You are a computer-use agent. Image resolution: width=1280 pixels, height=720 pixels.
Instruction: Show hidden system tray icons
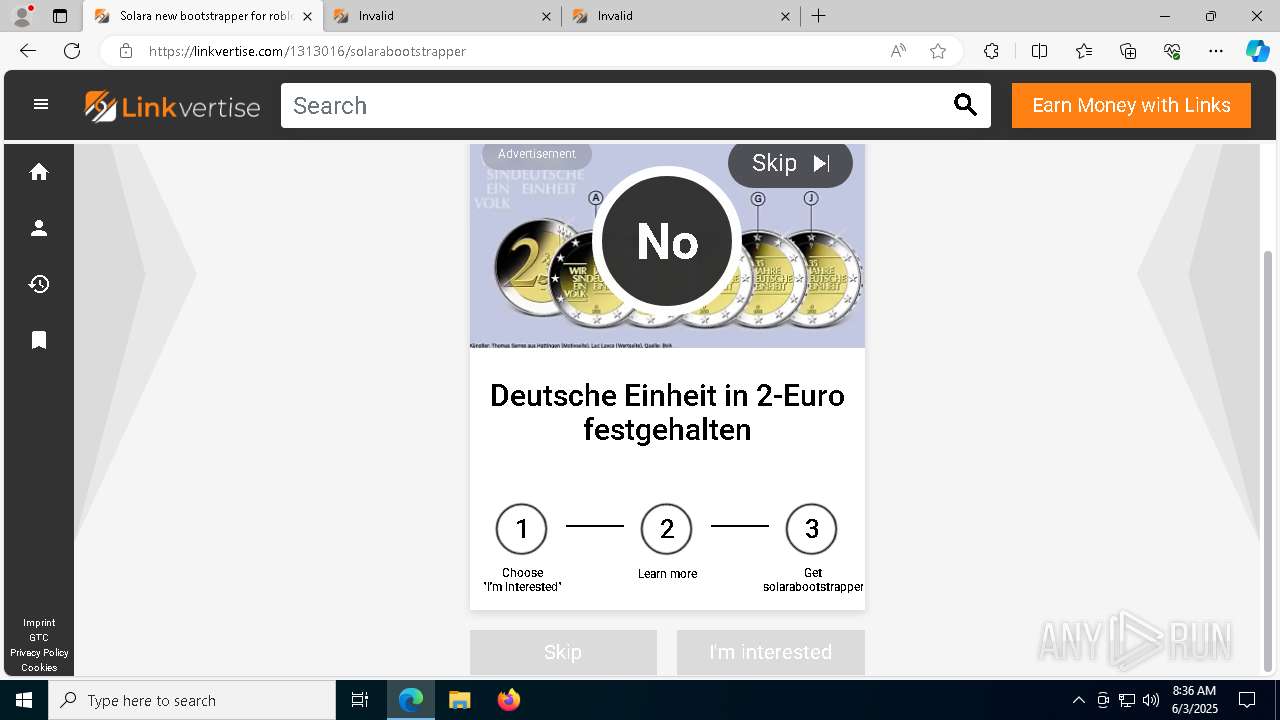click(x=1078, y=700)
